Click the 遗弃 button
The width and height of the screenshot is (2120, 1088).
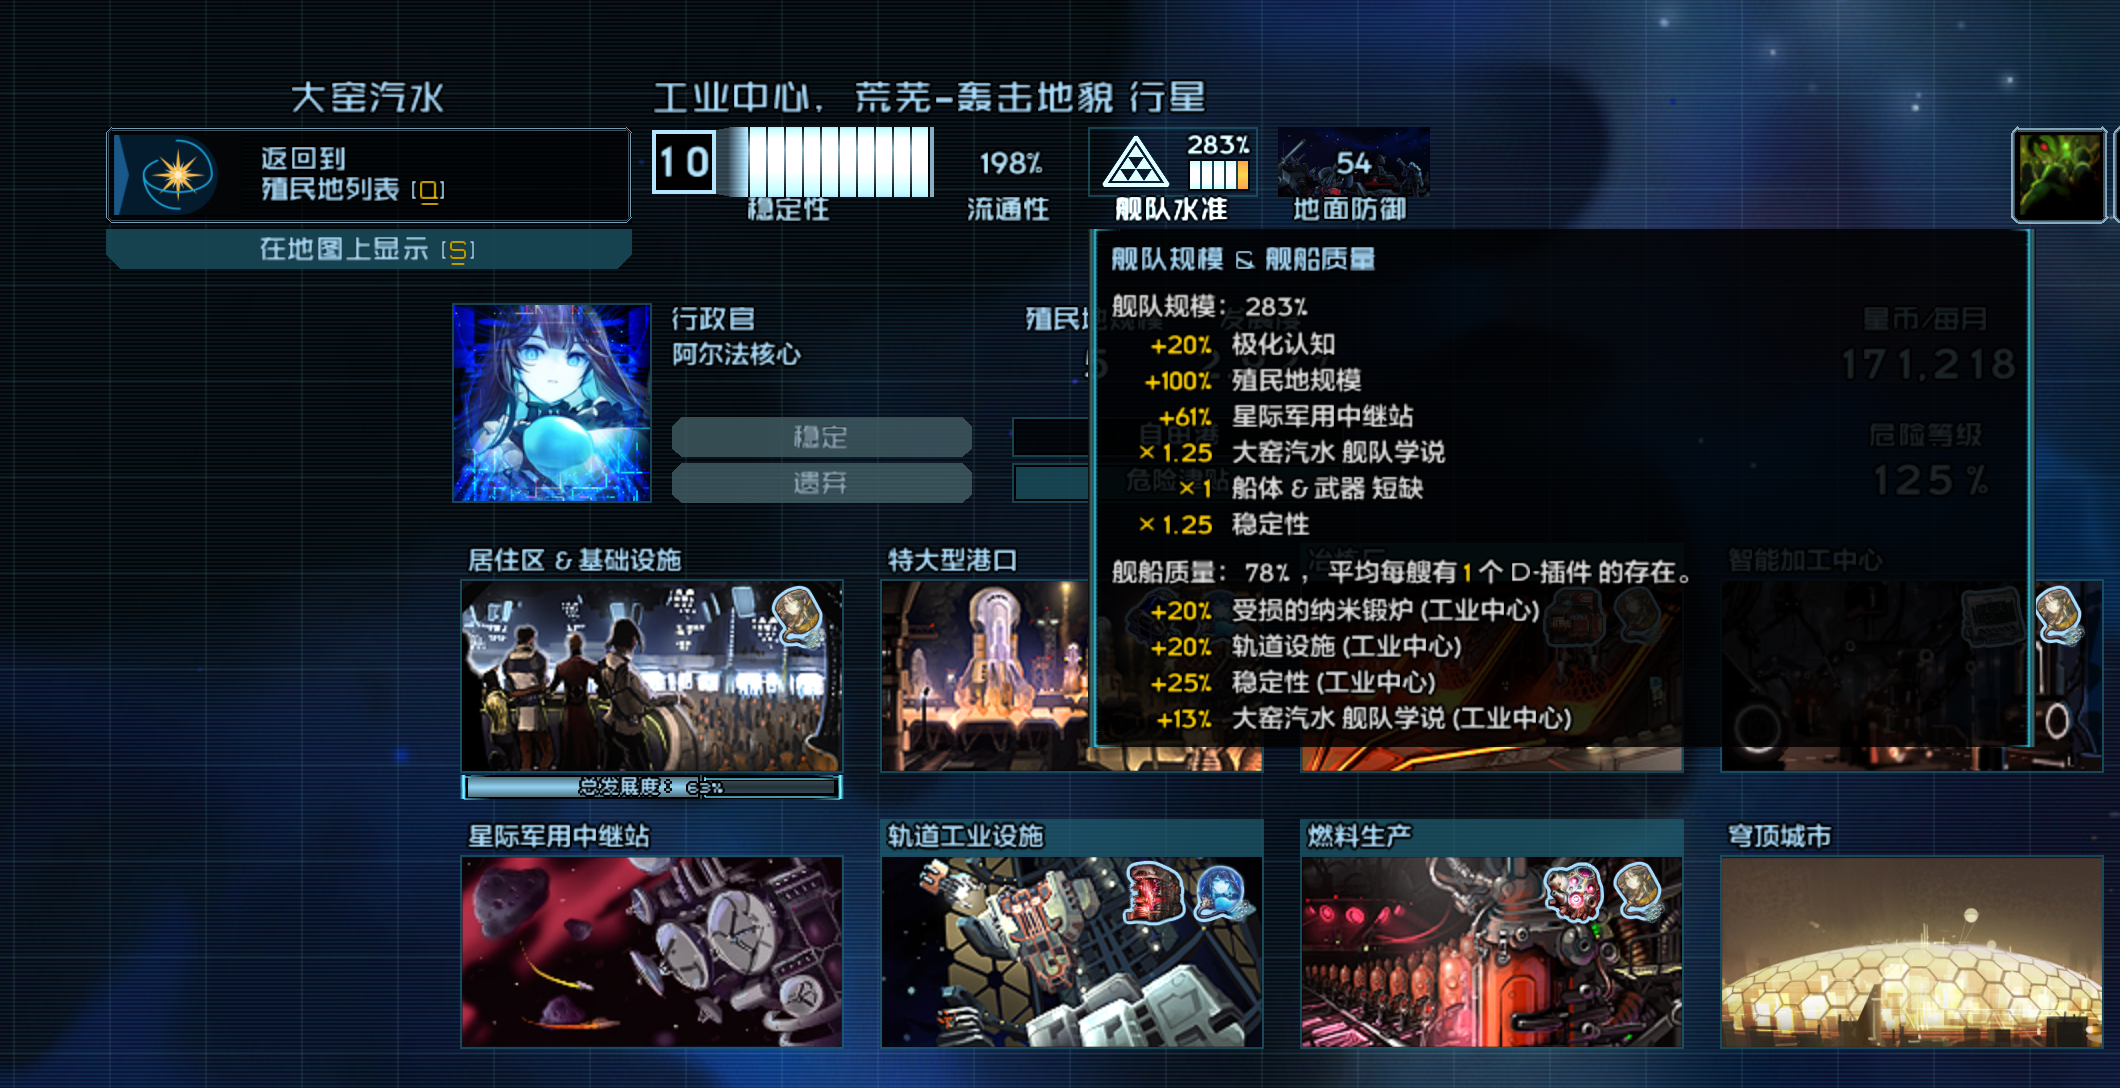(821, 483)
